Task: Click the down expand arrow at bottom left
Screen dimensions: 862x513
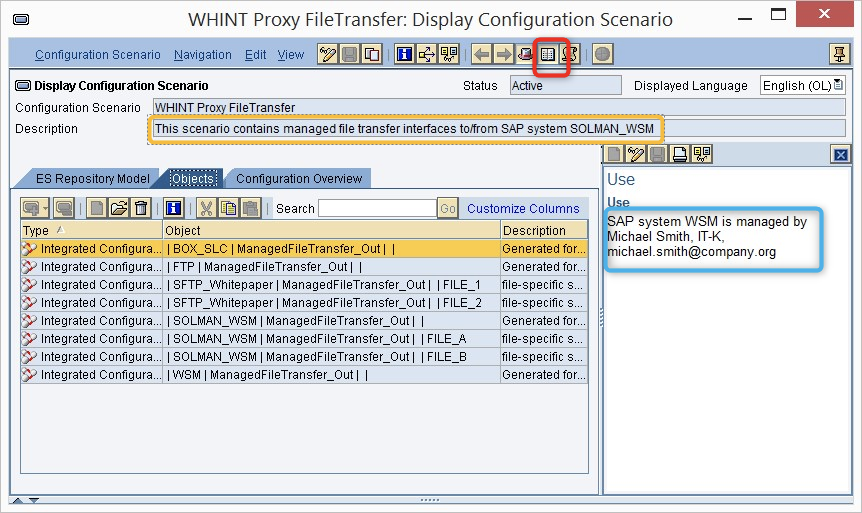Action: click(34, 500)
